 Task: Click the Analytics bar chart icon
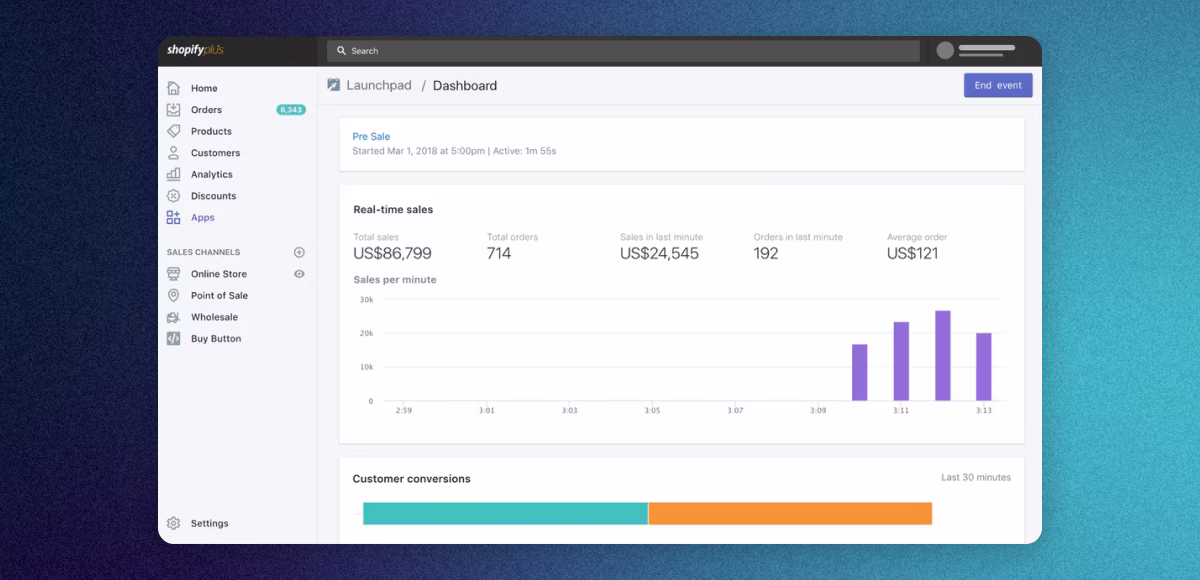(174, 174)
